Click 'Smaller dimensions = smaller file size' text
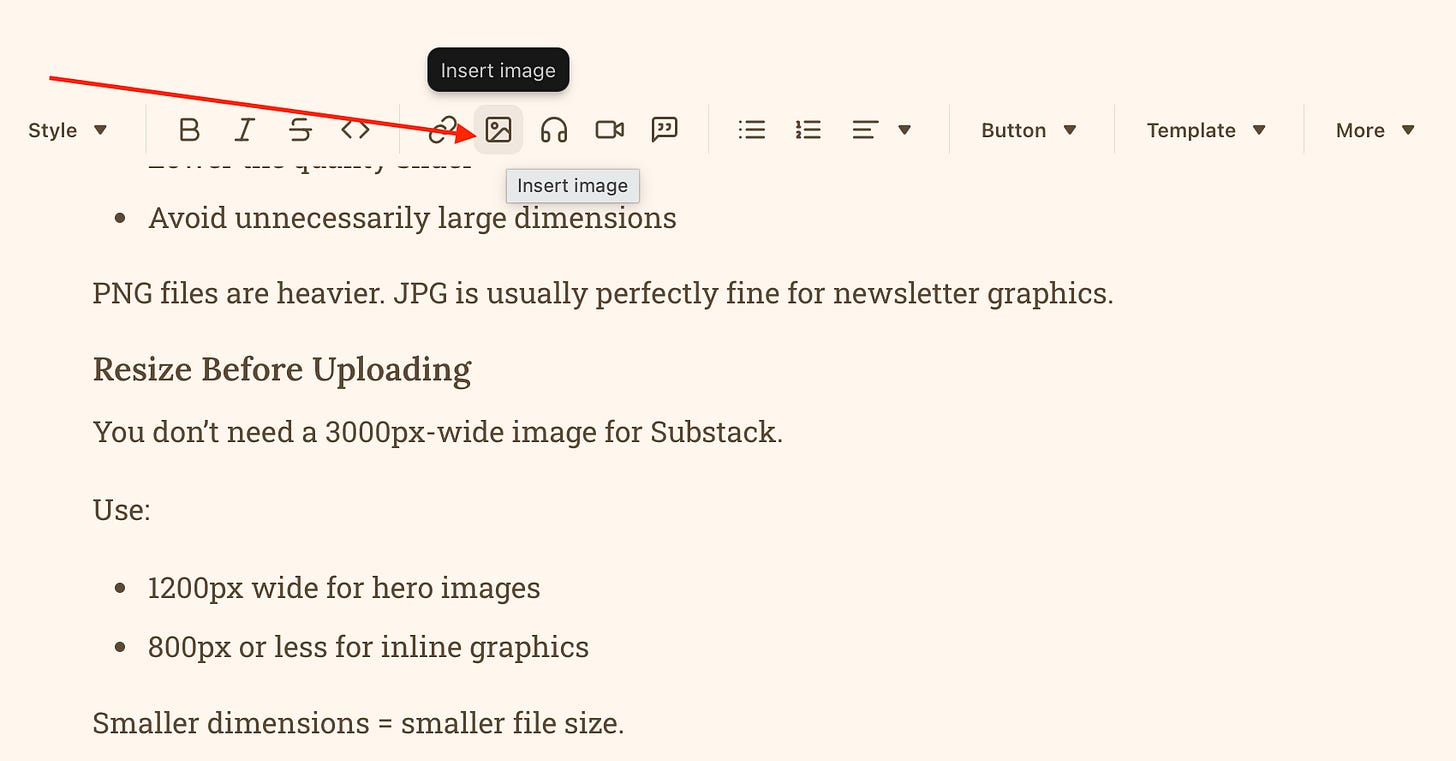This screenshot has height=761, width=1456. click(358, 722)
